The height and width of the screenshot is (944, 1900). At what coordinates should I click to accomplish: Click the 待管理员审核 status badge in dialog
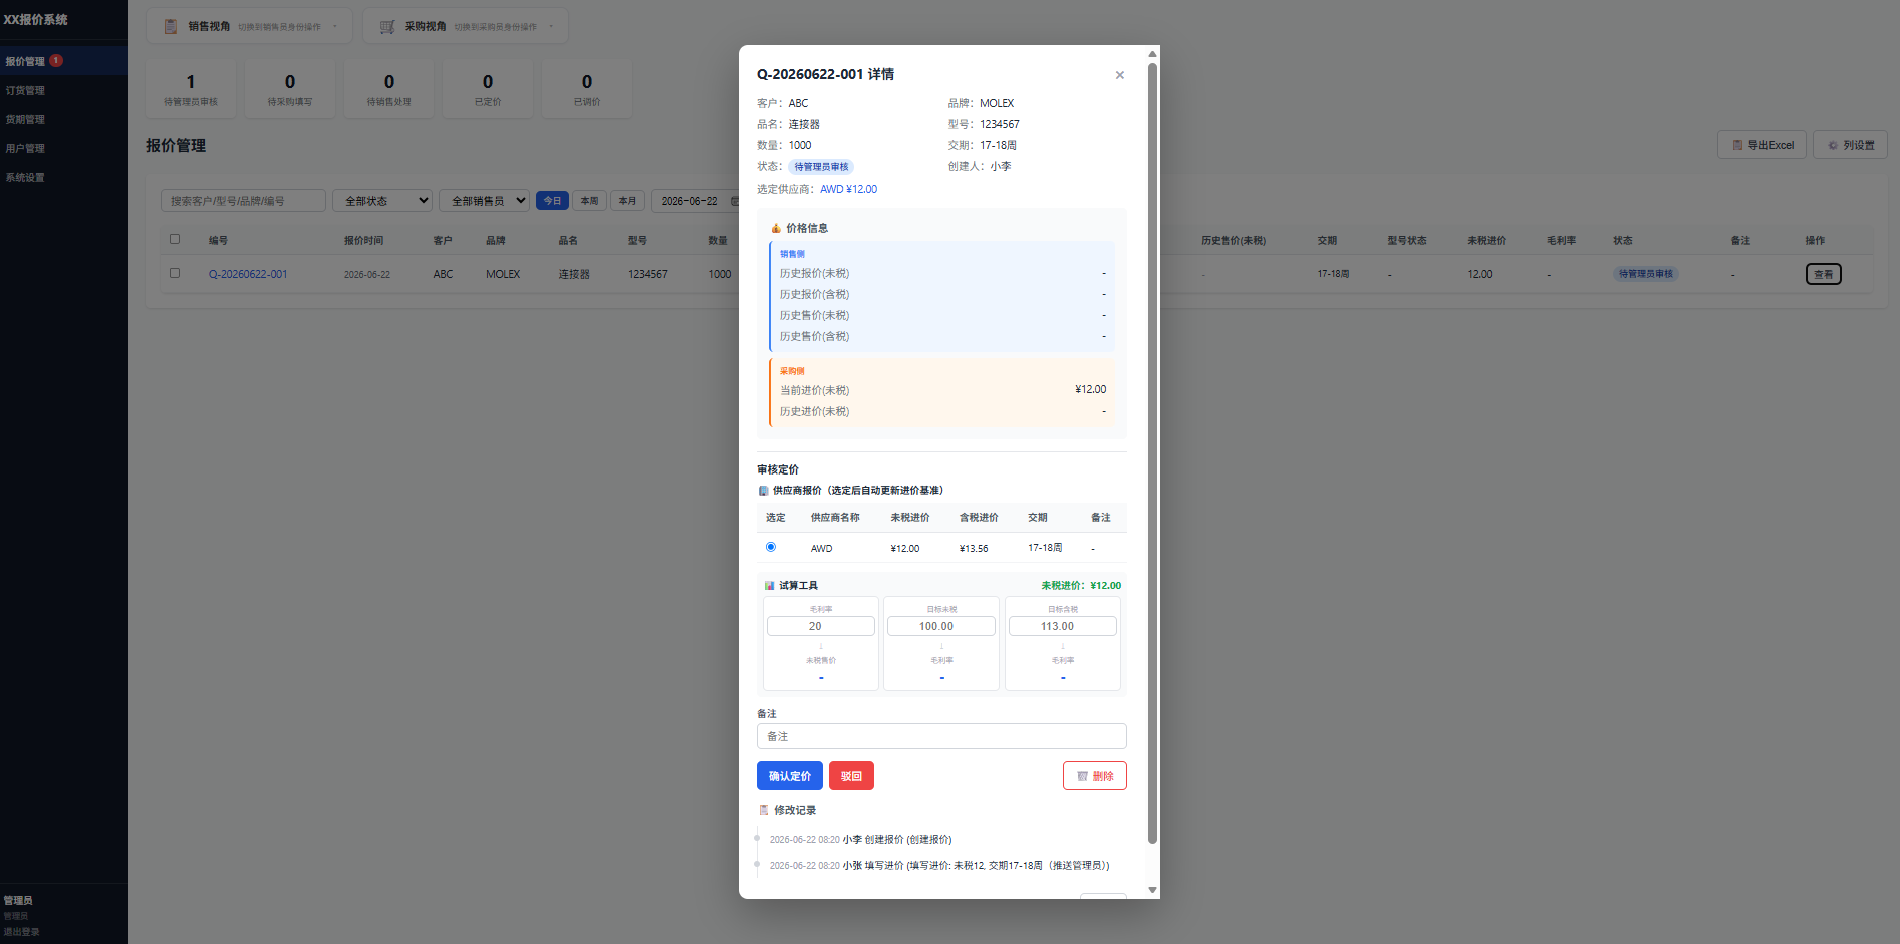pos(821,167)
